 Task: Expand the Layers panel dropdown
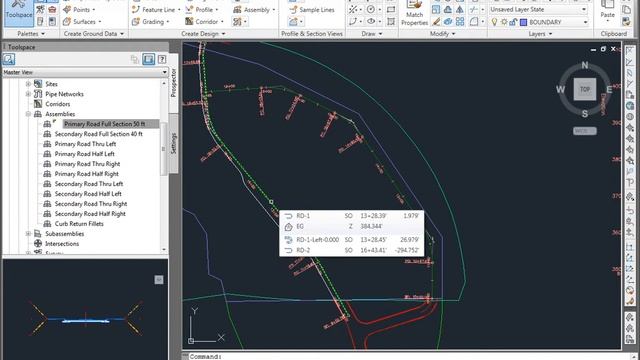click(x=540, y=34)
